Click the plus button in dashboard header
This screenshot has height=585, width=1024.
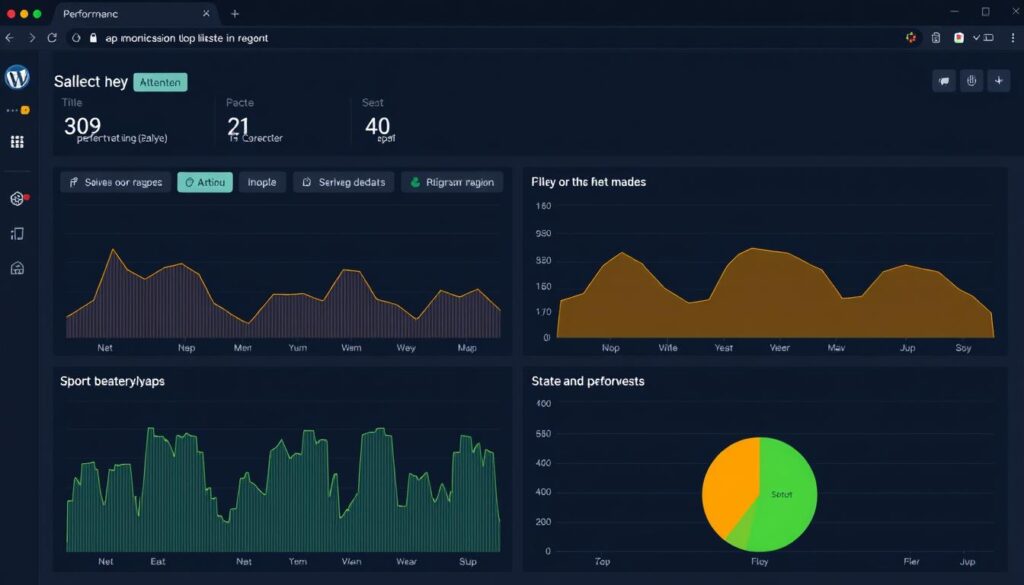click(998, 82)
